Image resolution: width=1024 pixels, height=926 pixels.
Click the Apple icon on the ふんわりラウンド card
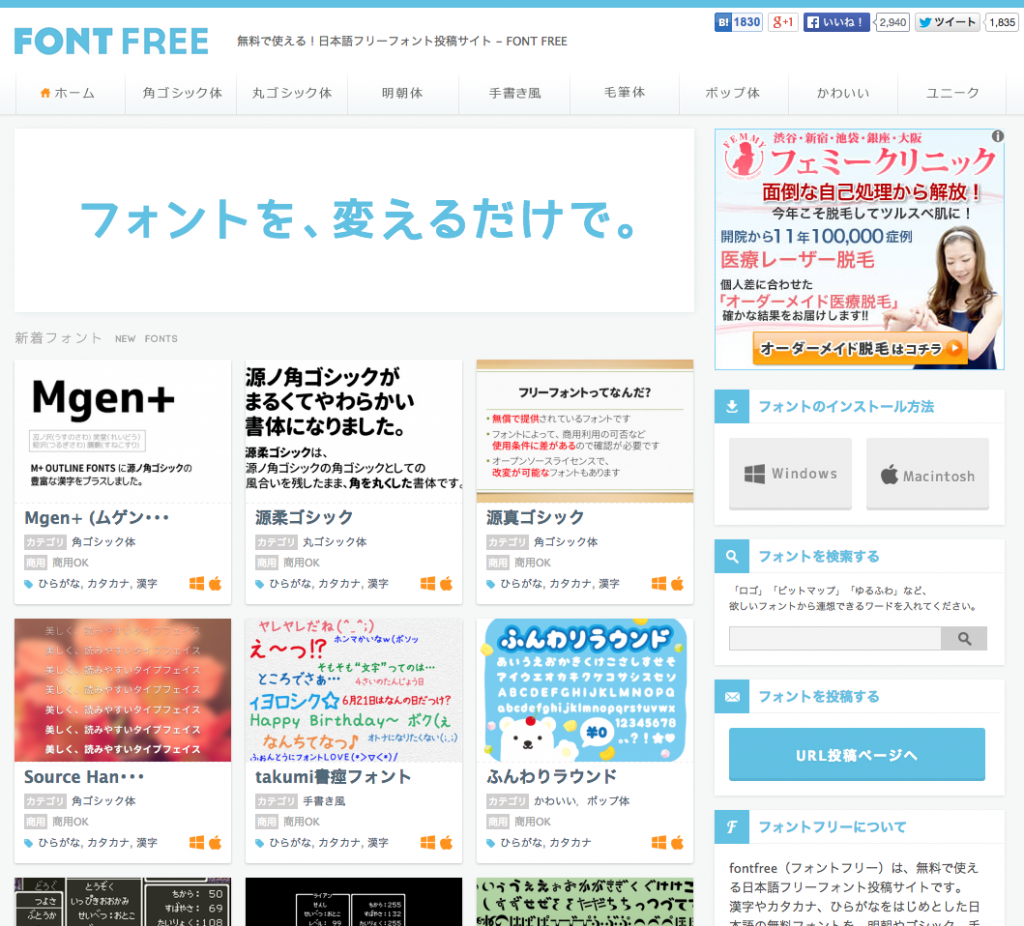(677, 842)
